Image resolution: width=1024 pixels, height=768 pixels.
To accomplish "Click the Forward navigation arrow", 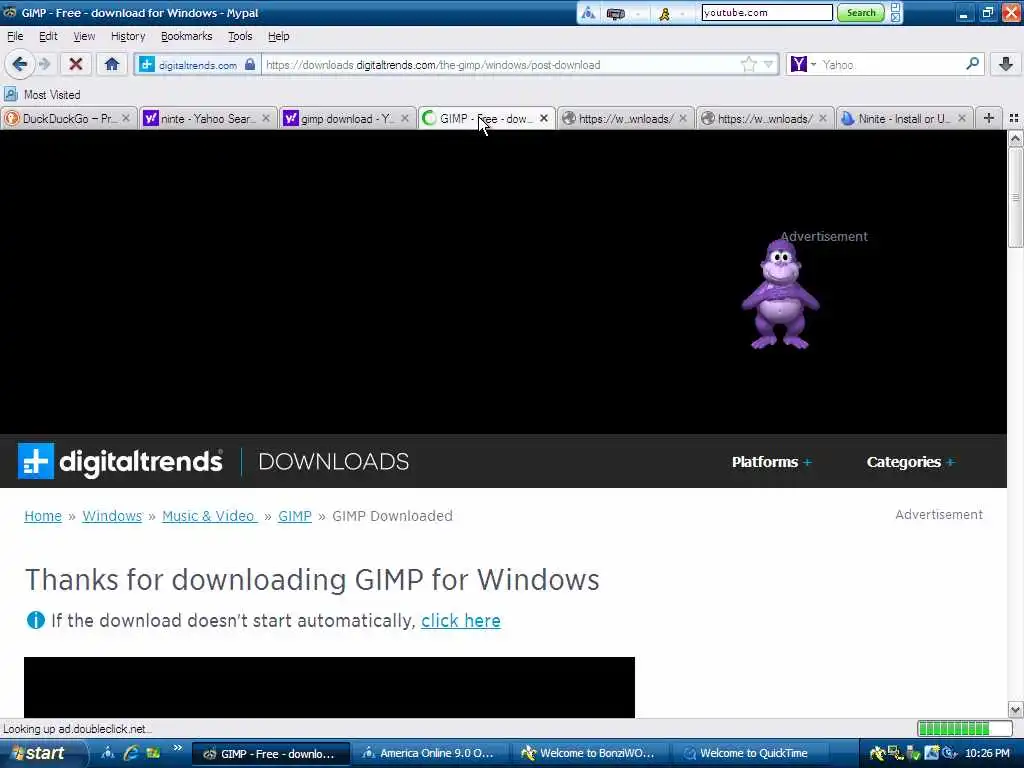I will (44, 64).
